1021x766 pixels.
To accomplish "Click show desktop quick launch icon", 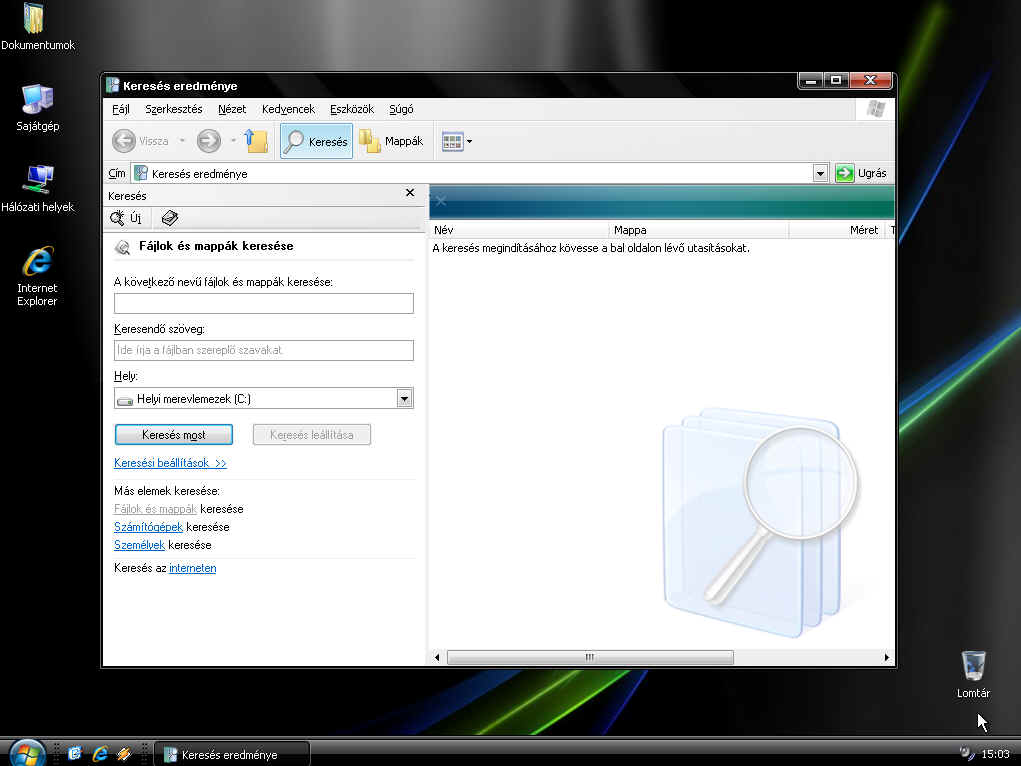I will (75, 754).
